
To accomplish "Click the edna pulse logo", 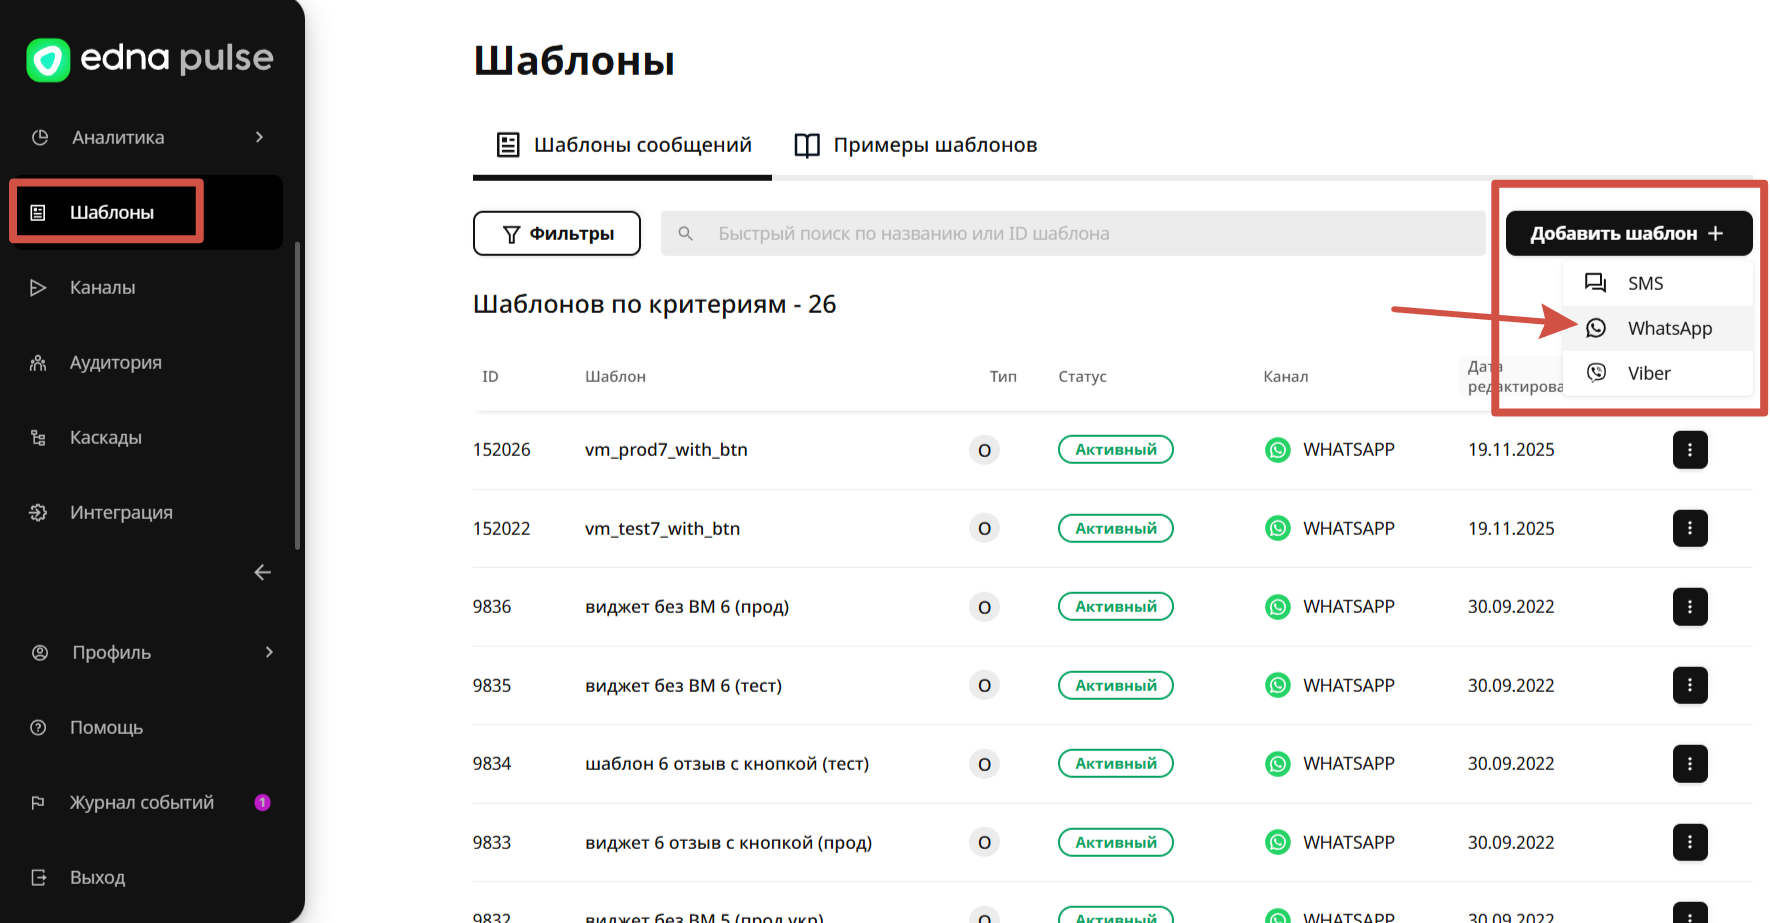I will [x=150, y=60].
